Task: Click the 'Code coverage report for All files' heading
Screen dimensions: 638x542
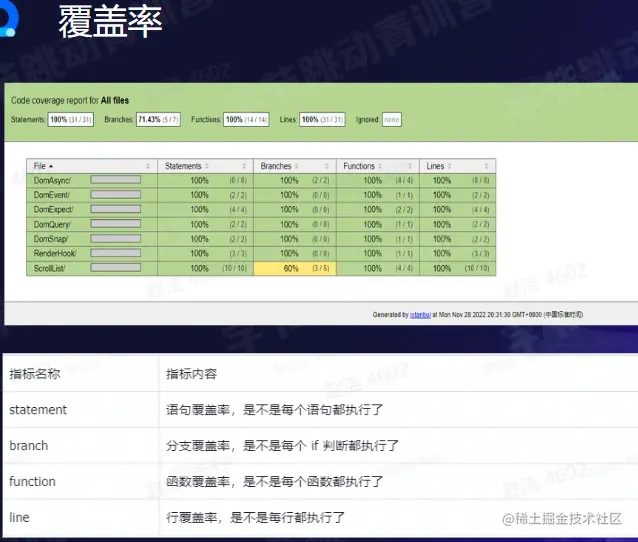Action: click(70, 101)
